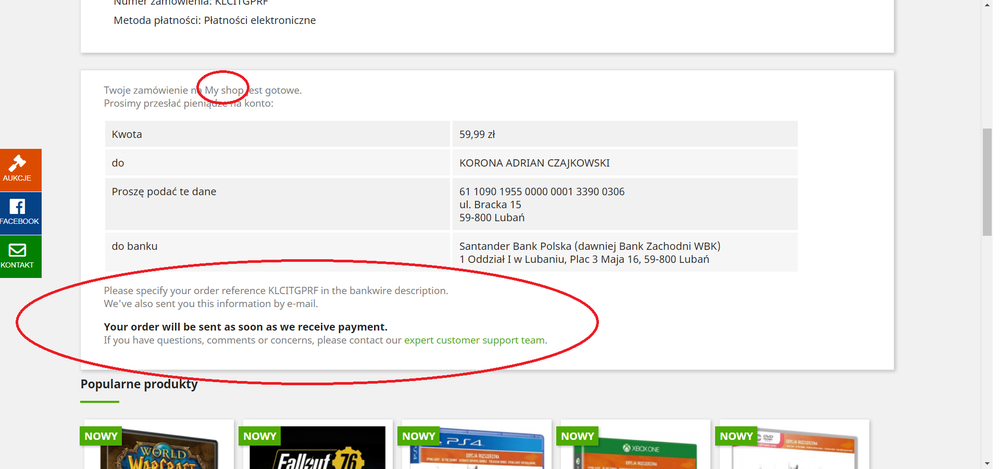
Task: Select the amount value 59,99 zł
Action: tap(477, 135)
